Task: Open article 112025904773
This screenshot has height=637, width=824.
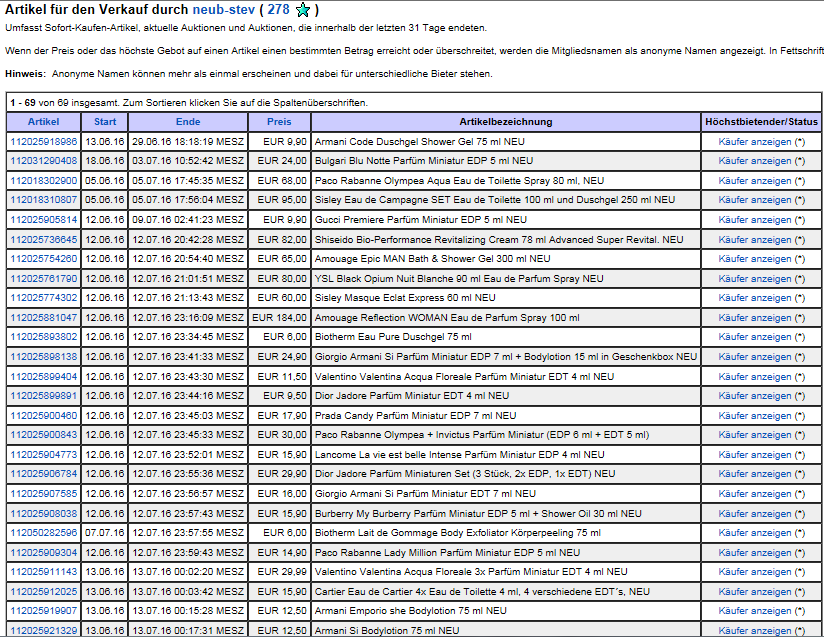Action: [x=44, y=454]
